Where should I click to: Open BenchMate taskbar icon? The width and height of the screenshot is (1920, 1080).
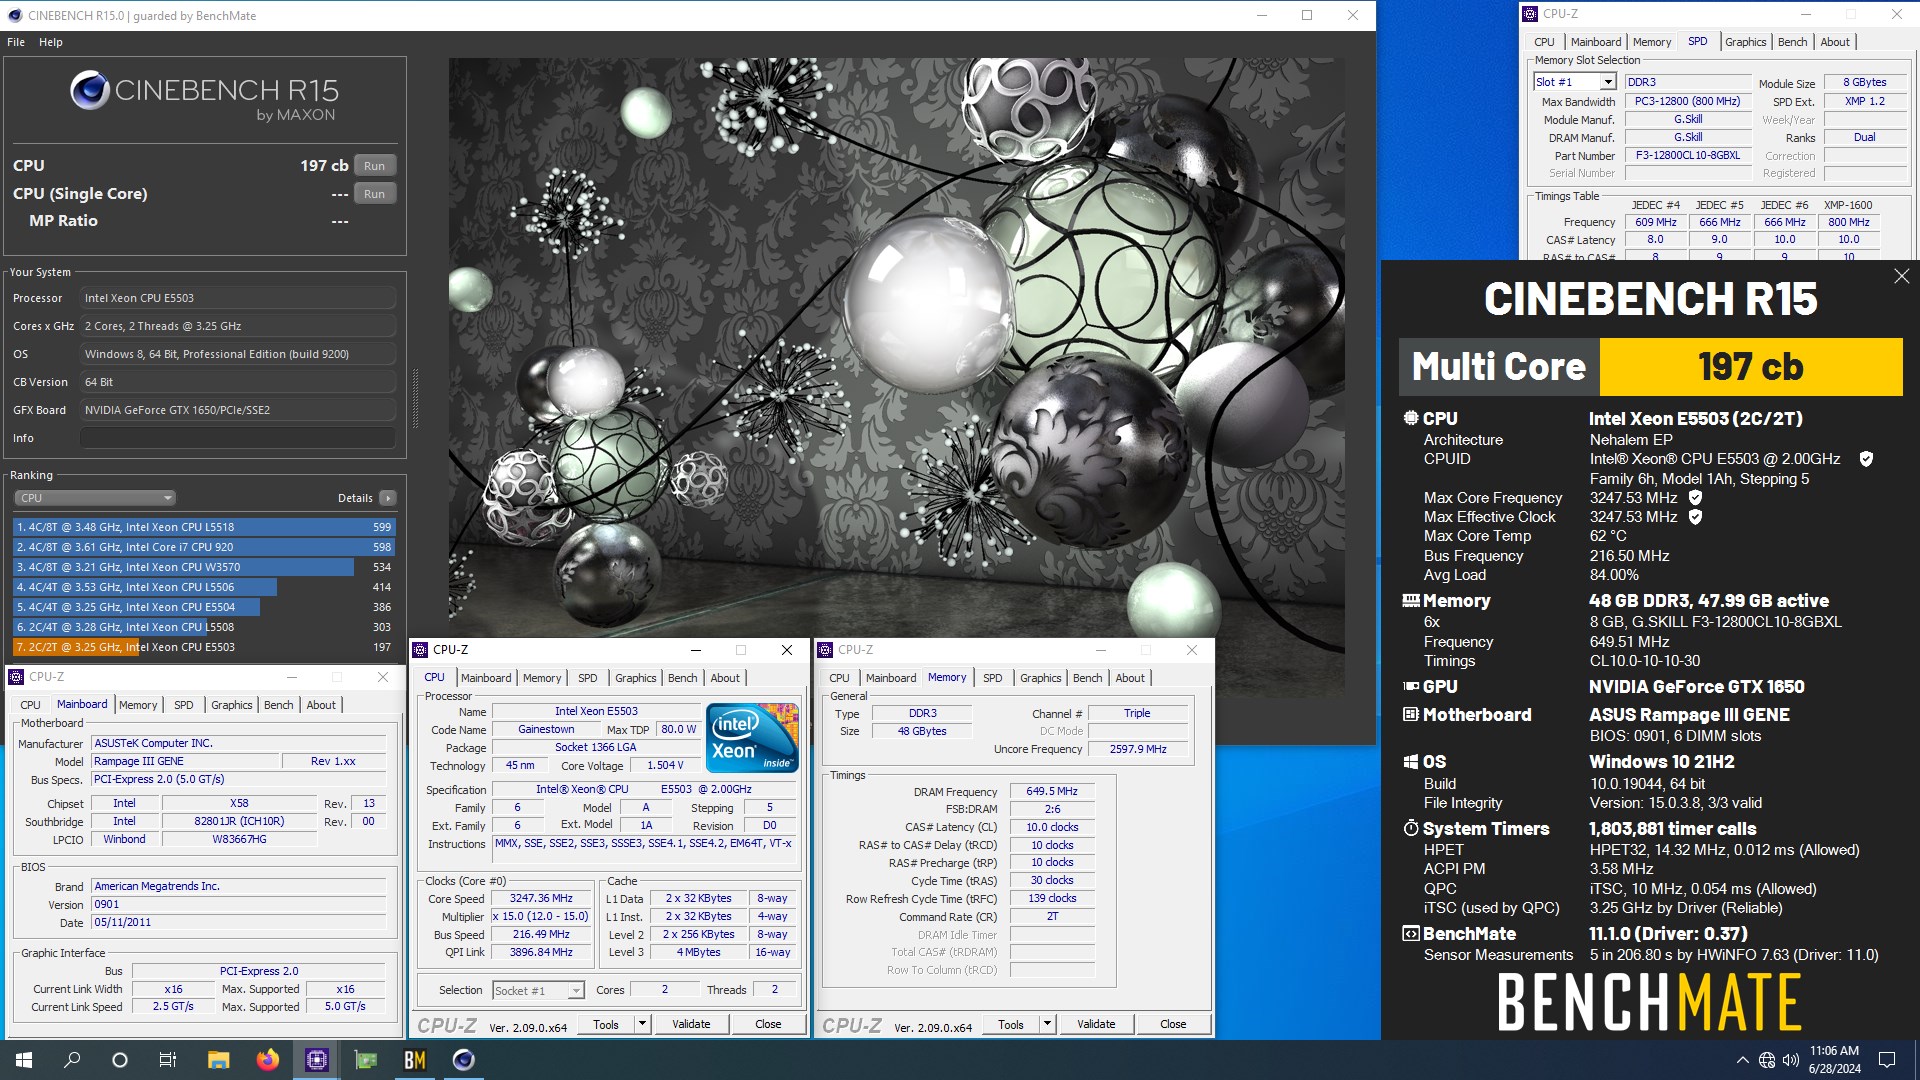pyautogui.click(x=415, y=1060)
